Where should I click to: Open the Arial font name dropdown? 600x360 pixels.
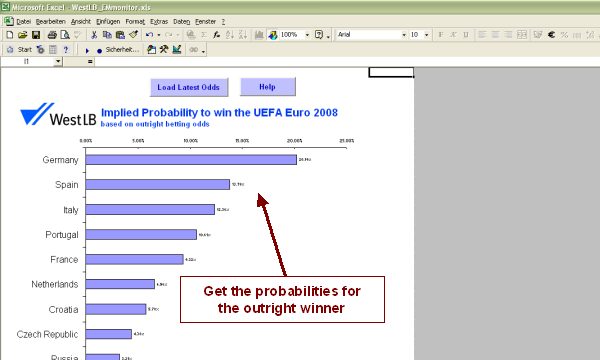pos(404,35)
